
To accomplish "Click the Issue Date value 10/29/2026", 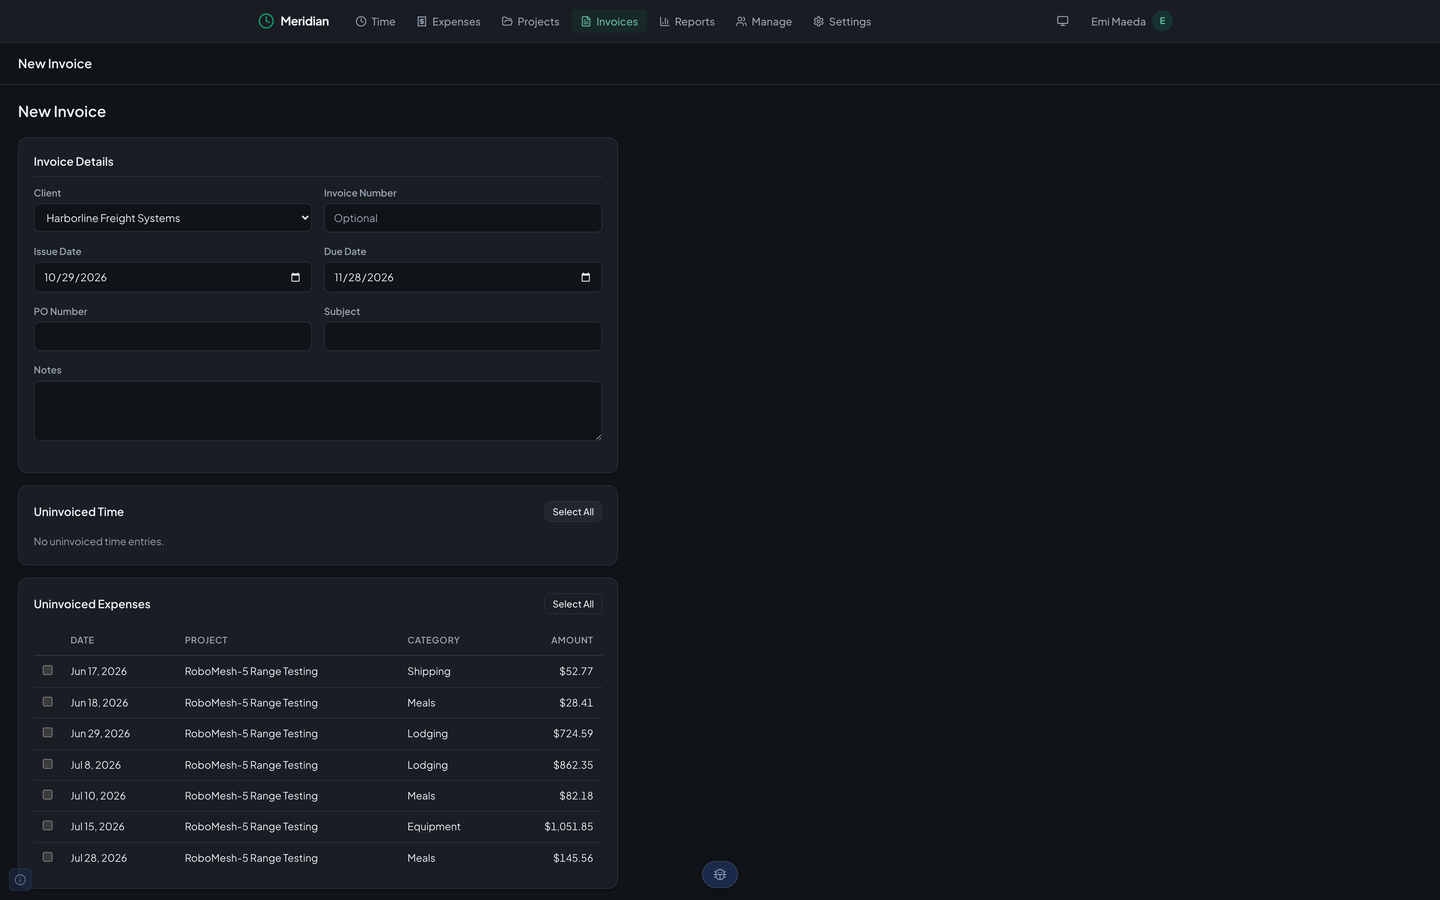I will click(76, 278).
